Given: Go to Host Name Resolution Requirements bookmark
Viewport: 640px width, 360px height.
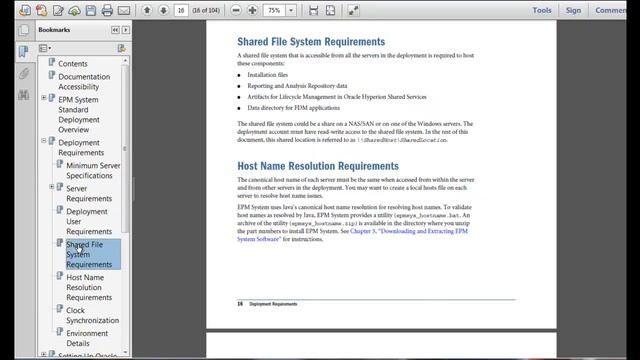Looking at the screenshot, I should pyautogui.click(x=89, y=287).
